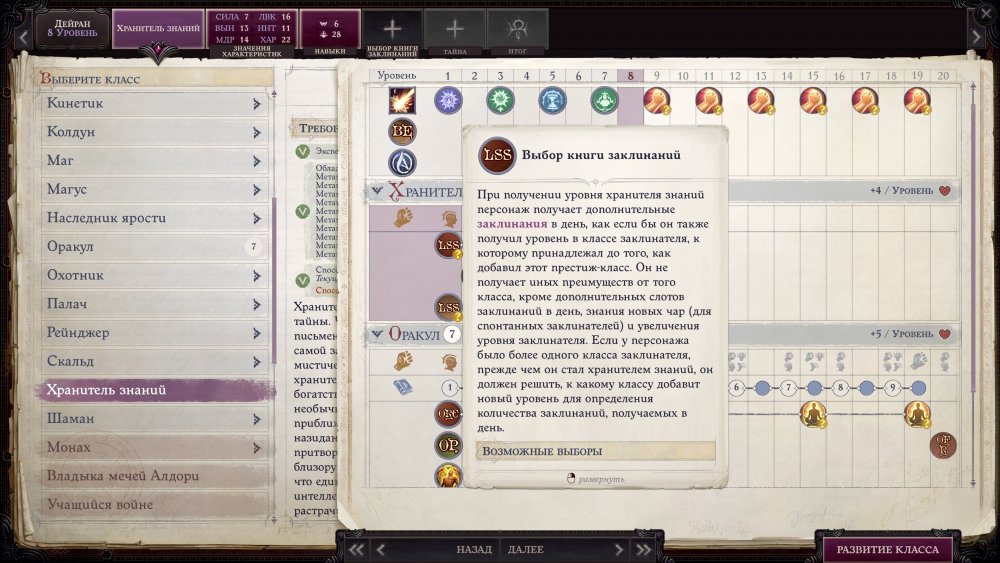This screenshot has width=1000, height=563.
Task: Open the Хранитель знаний top tab
Action: coord(158,29)
